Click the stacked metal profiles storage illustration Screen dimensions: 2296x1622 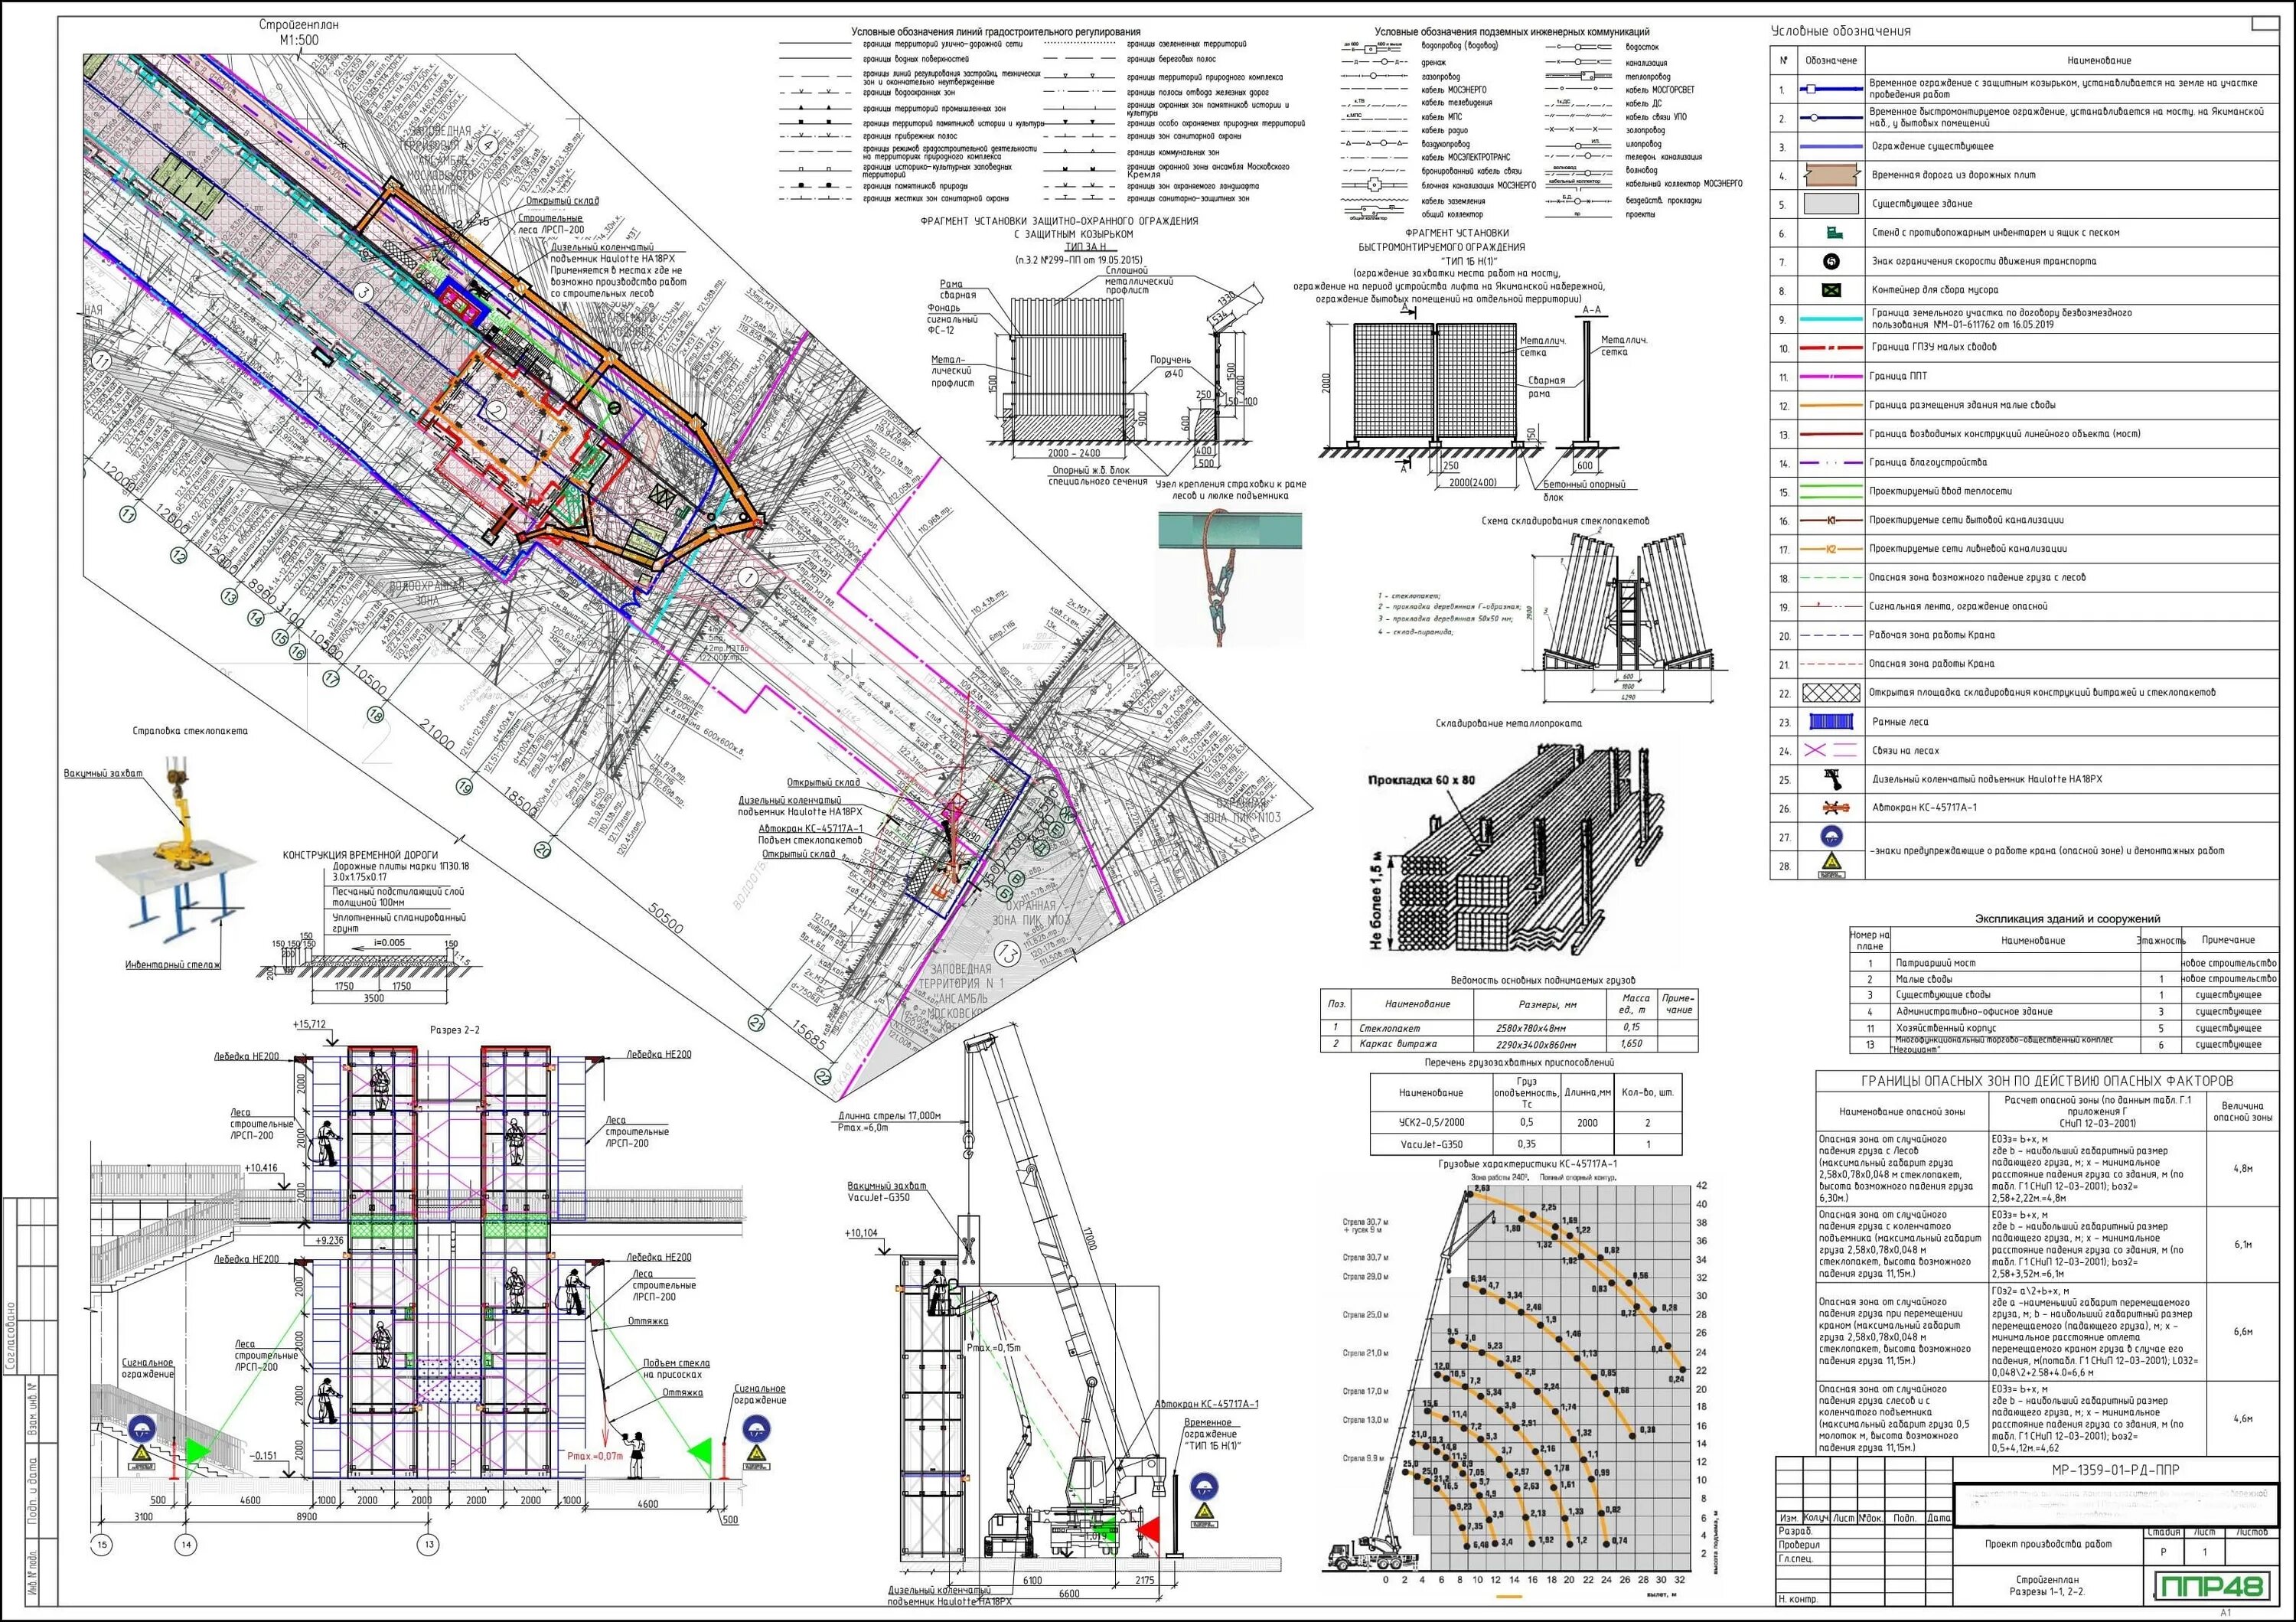1515,847
